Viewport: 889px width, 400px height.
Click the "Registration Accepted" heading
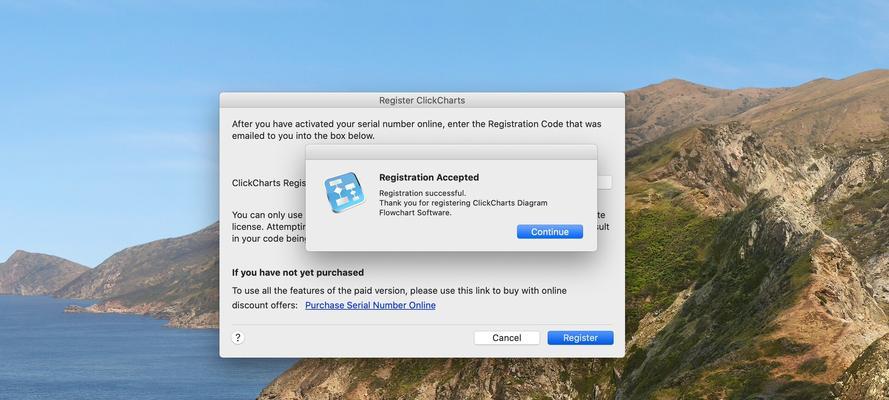[x=429, y=177]
